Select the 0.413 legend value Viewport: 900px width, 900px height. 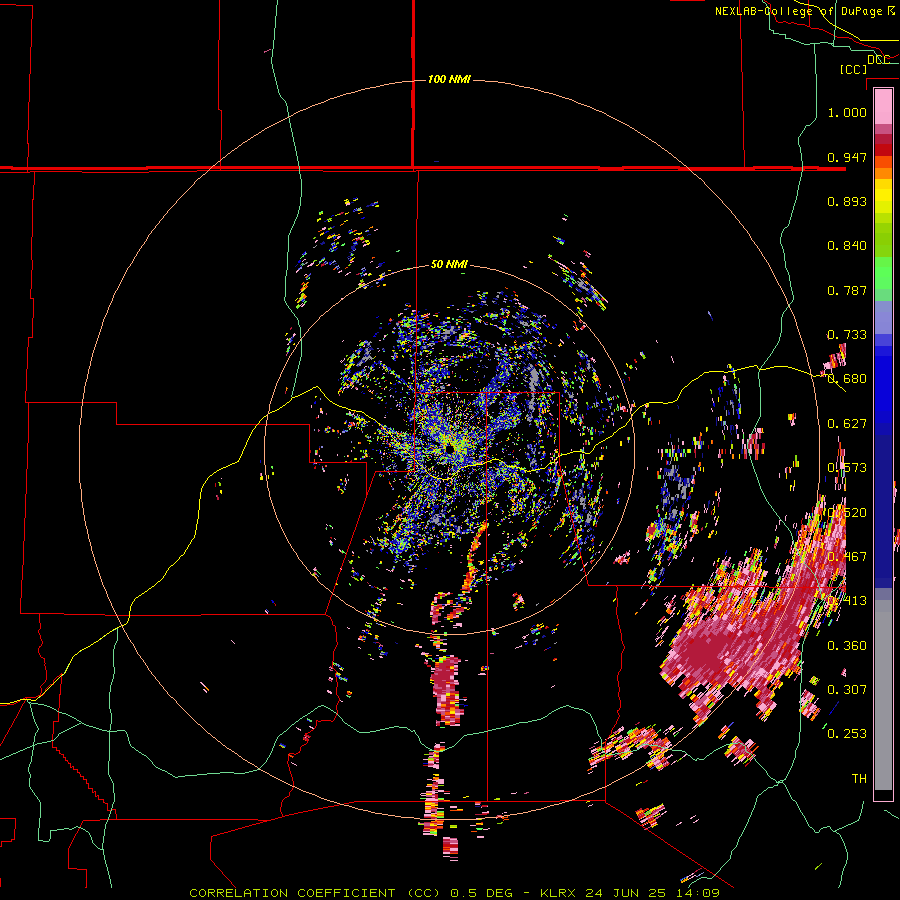pos(847,601)
